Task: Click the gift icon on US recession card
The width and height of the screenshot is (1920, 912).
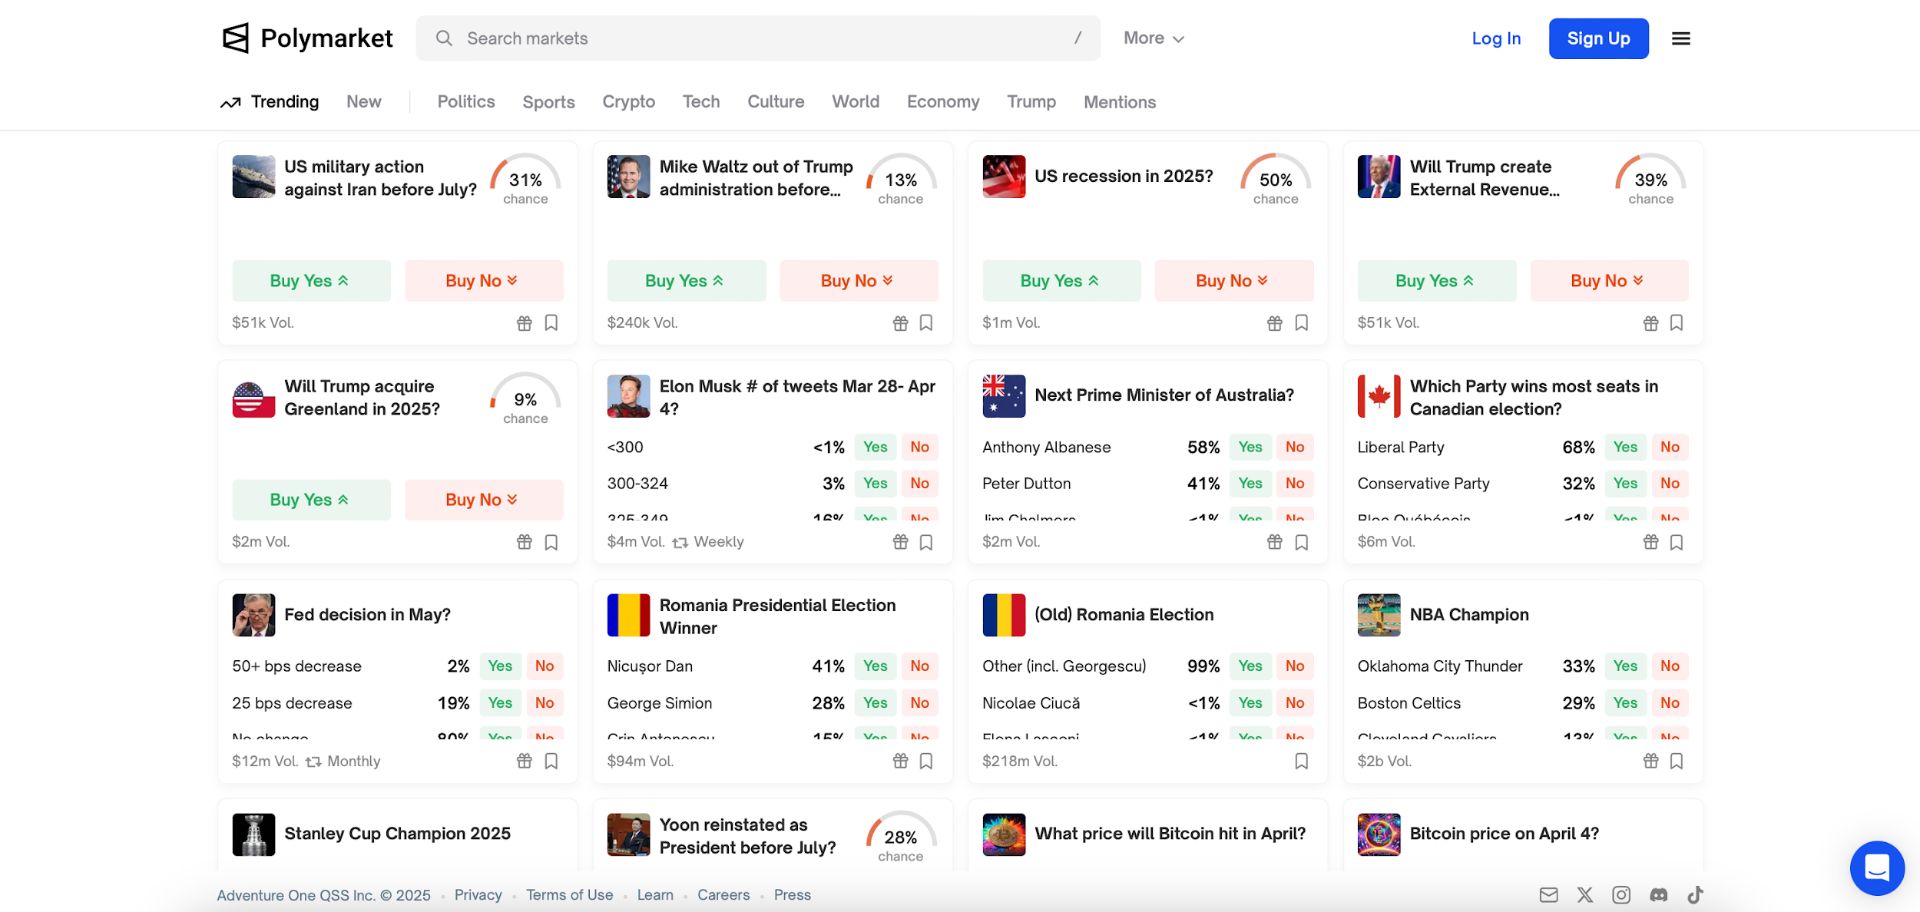Action: tap(1274, 323)
